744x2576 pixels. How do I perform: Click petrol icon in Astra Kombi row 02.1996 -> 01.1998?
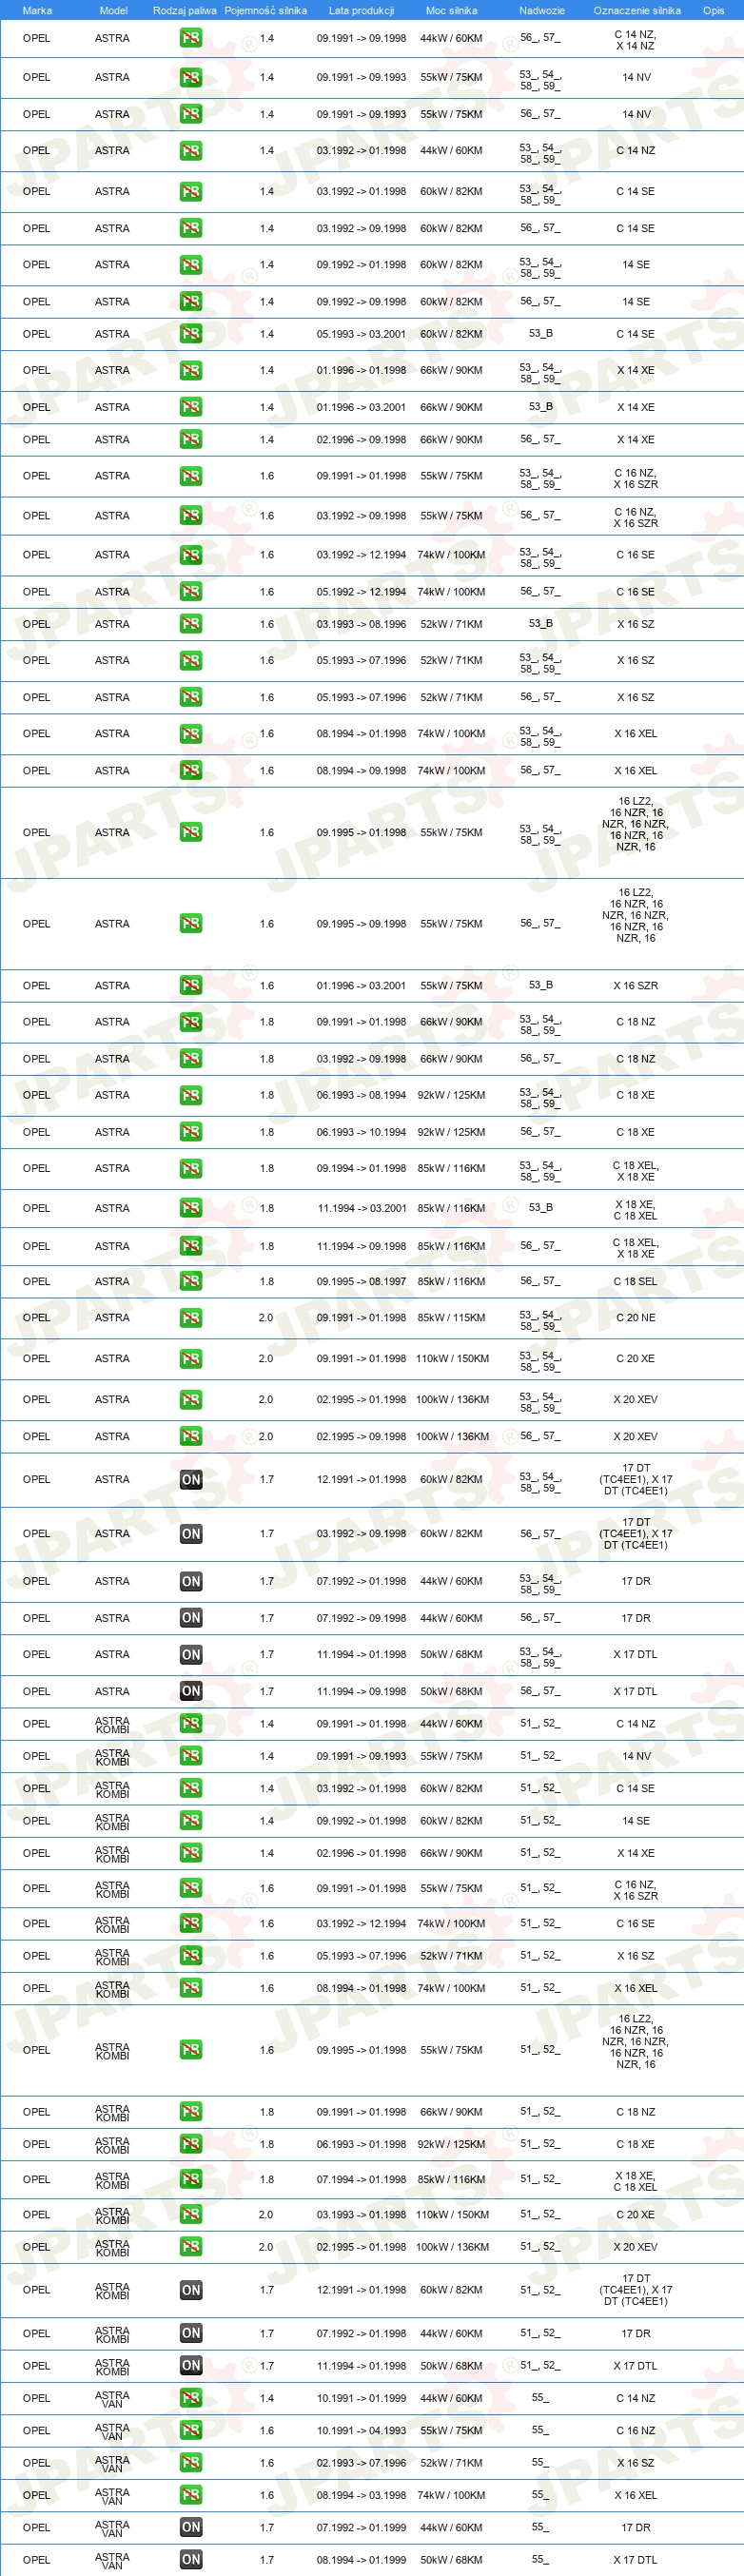click(191, 1853)
